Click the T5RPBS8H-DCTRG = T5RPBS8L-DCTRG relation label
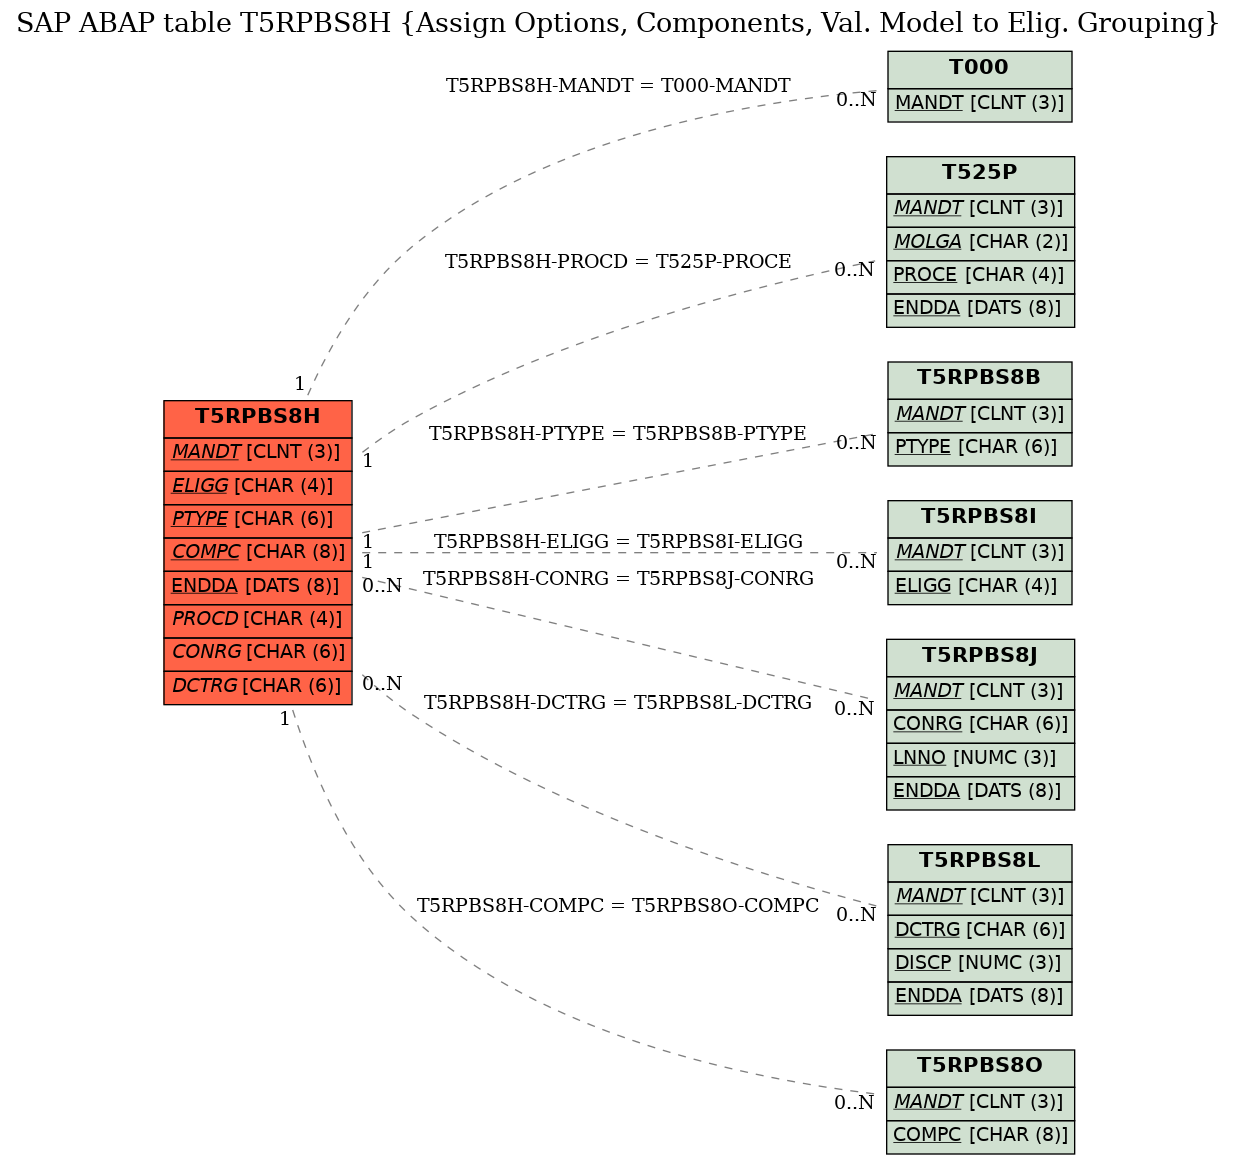 618,703
